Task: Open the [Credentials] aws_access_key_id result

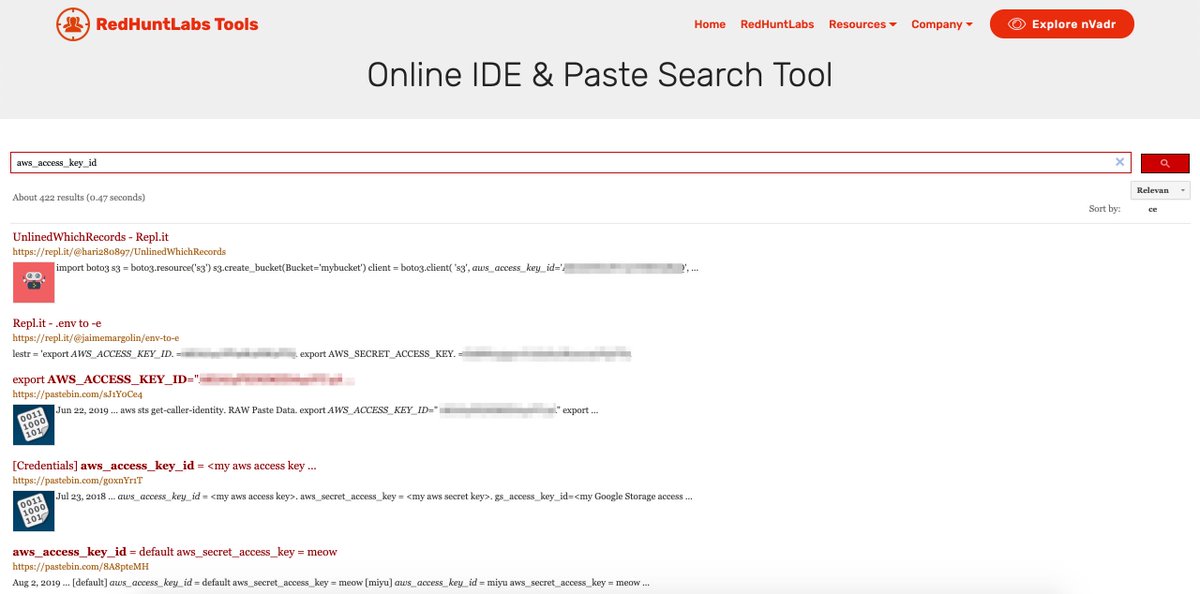Action: click(165, 465)
